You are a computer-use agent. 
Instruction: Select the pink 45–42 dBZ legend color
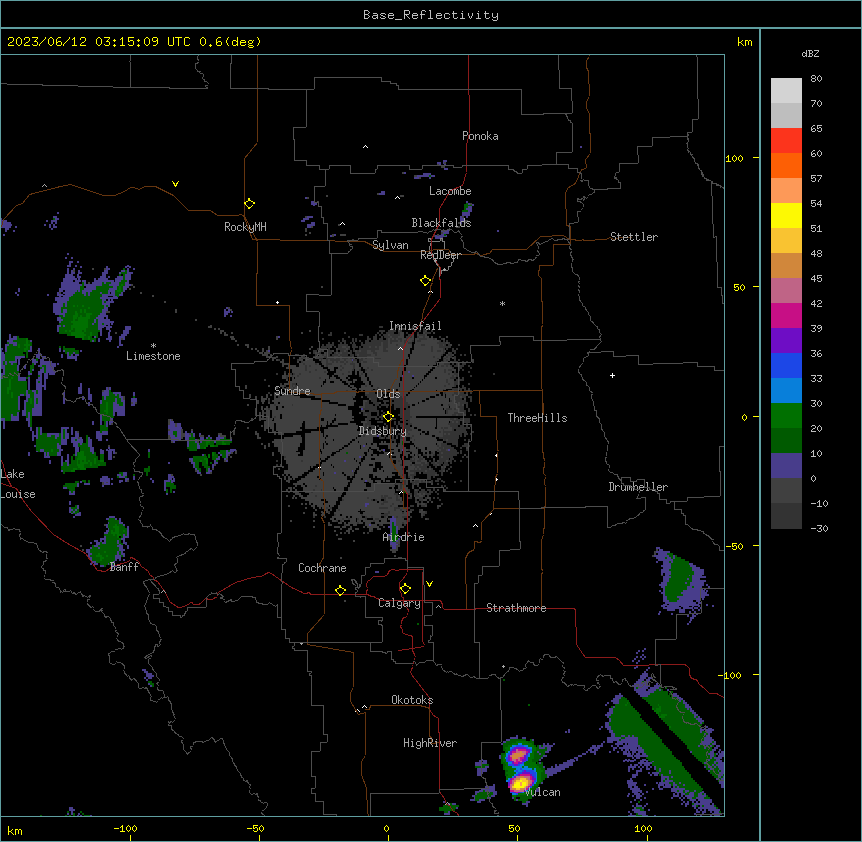[x=786, y=291]
